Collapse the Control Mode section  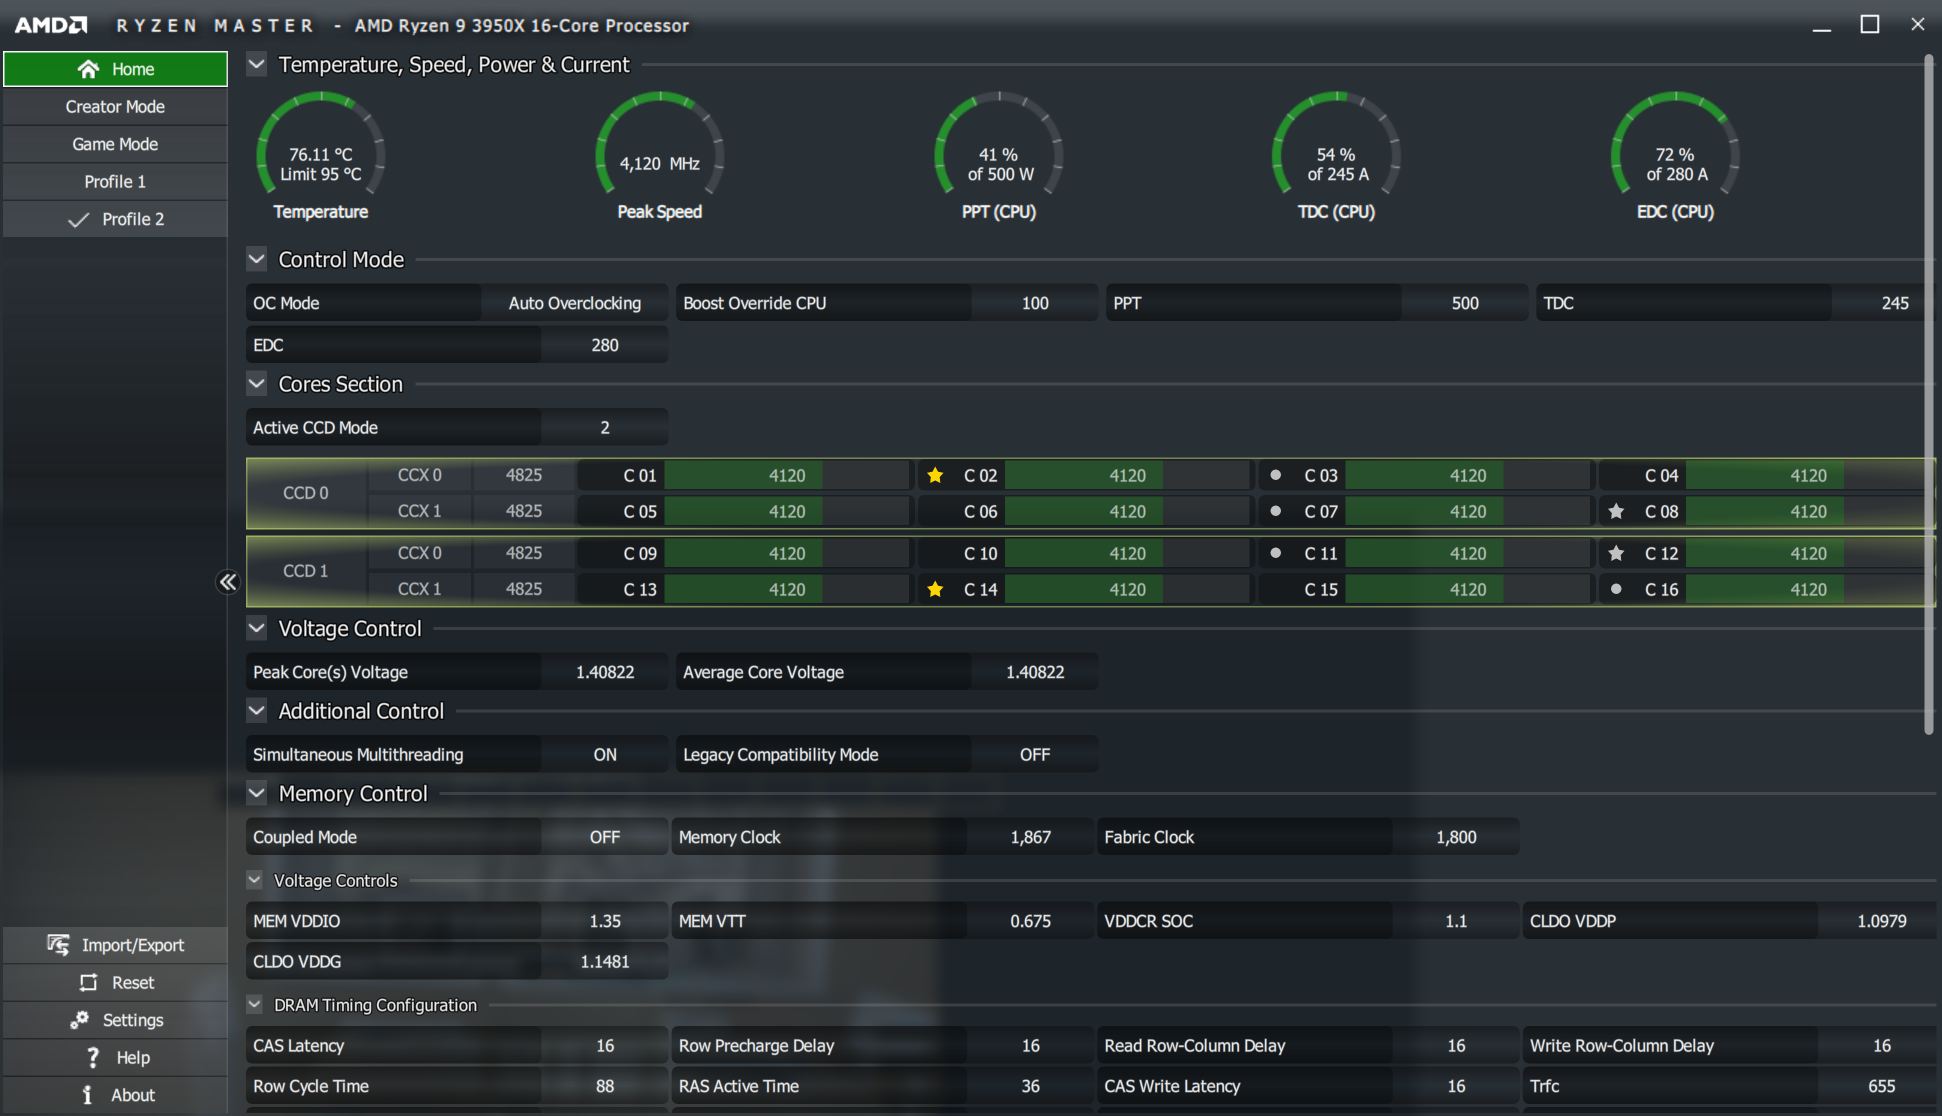pos(257,260)
